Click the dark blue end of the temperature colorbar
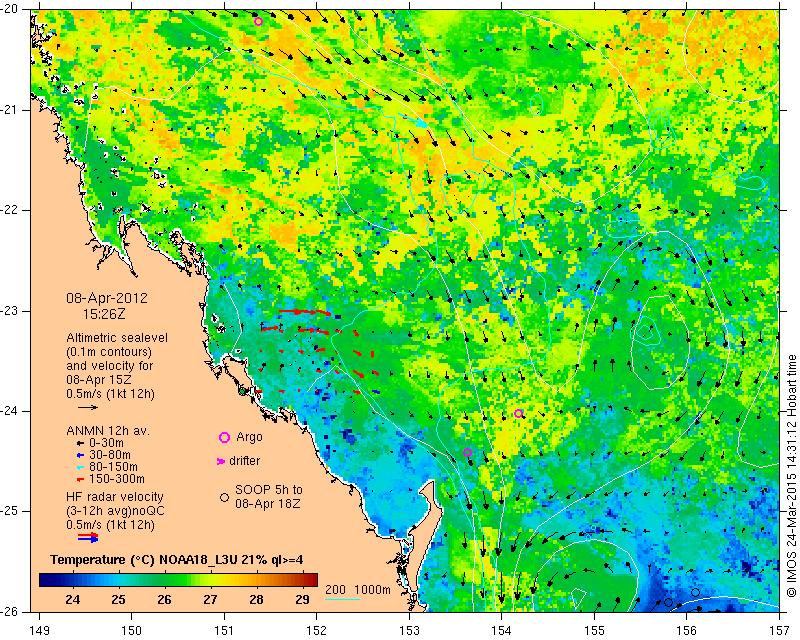The image size is (800, 640). click(x=45, y=580)
